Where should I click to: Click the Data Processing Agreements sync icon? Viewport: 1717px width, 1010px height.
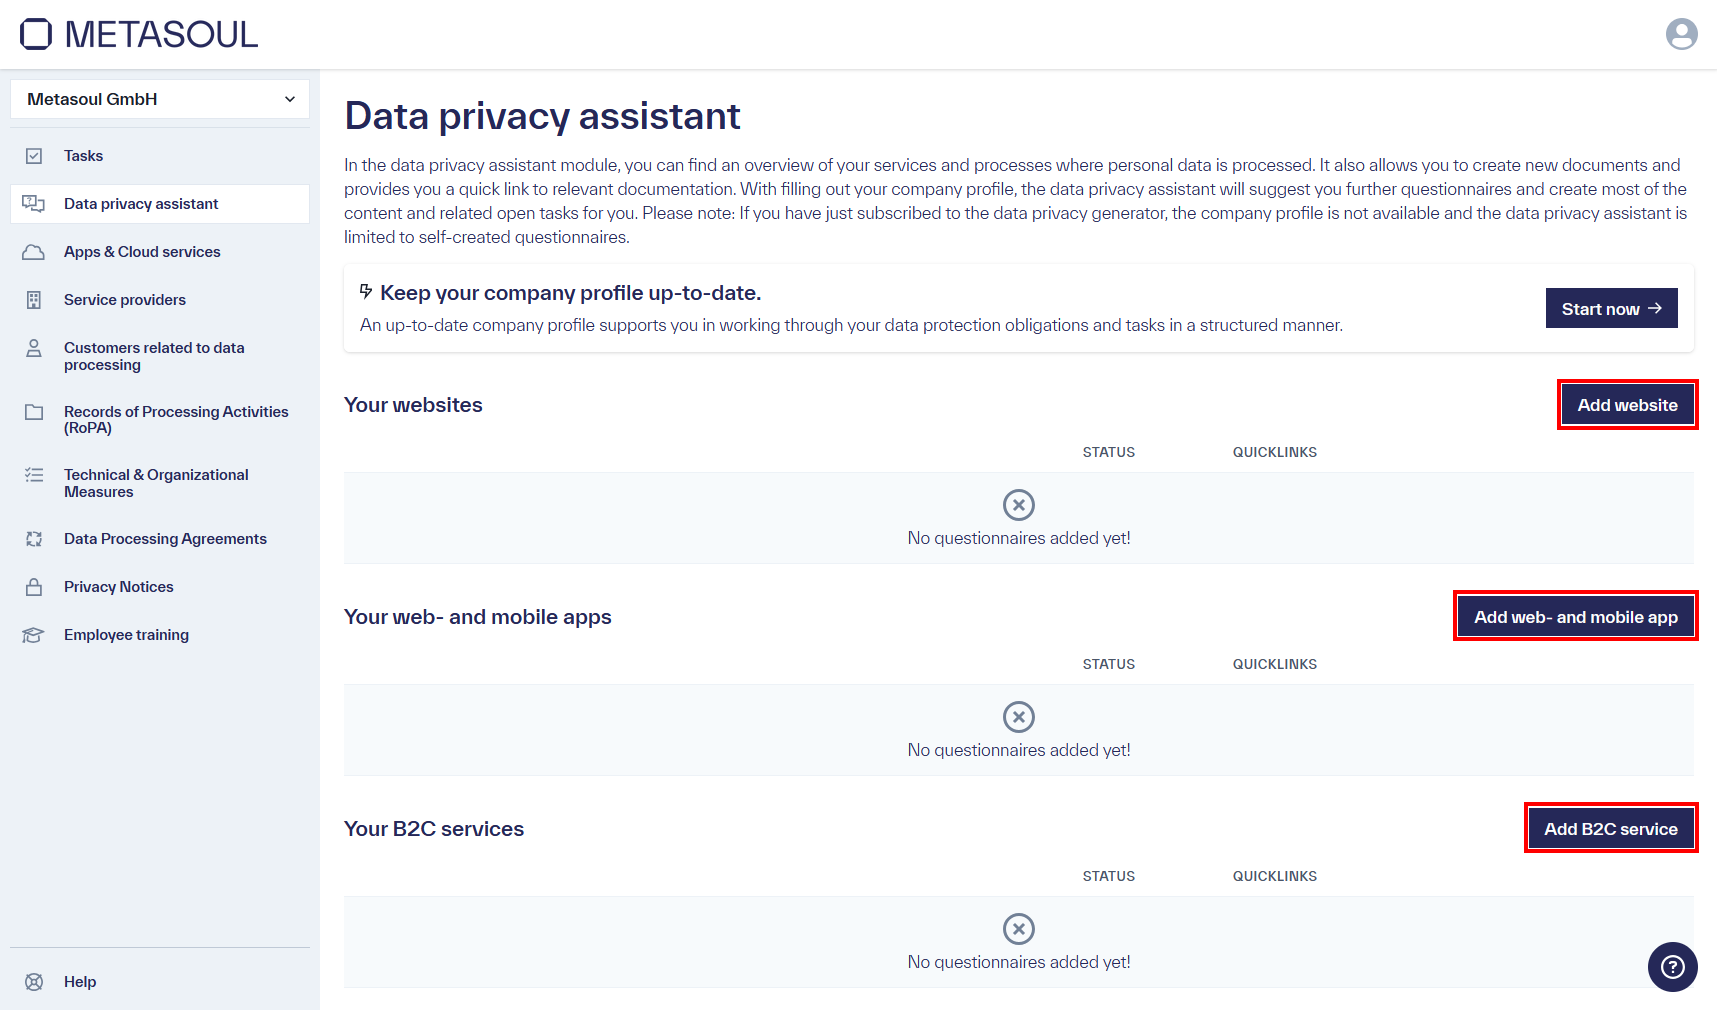(x=34, y=538)
